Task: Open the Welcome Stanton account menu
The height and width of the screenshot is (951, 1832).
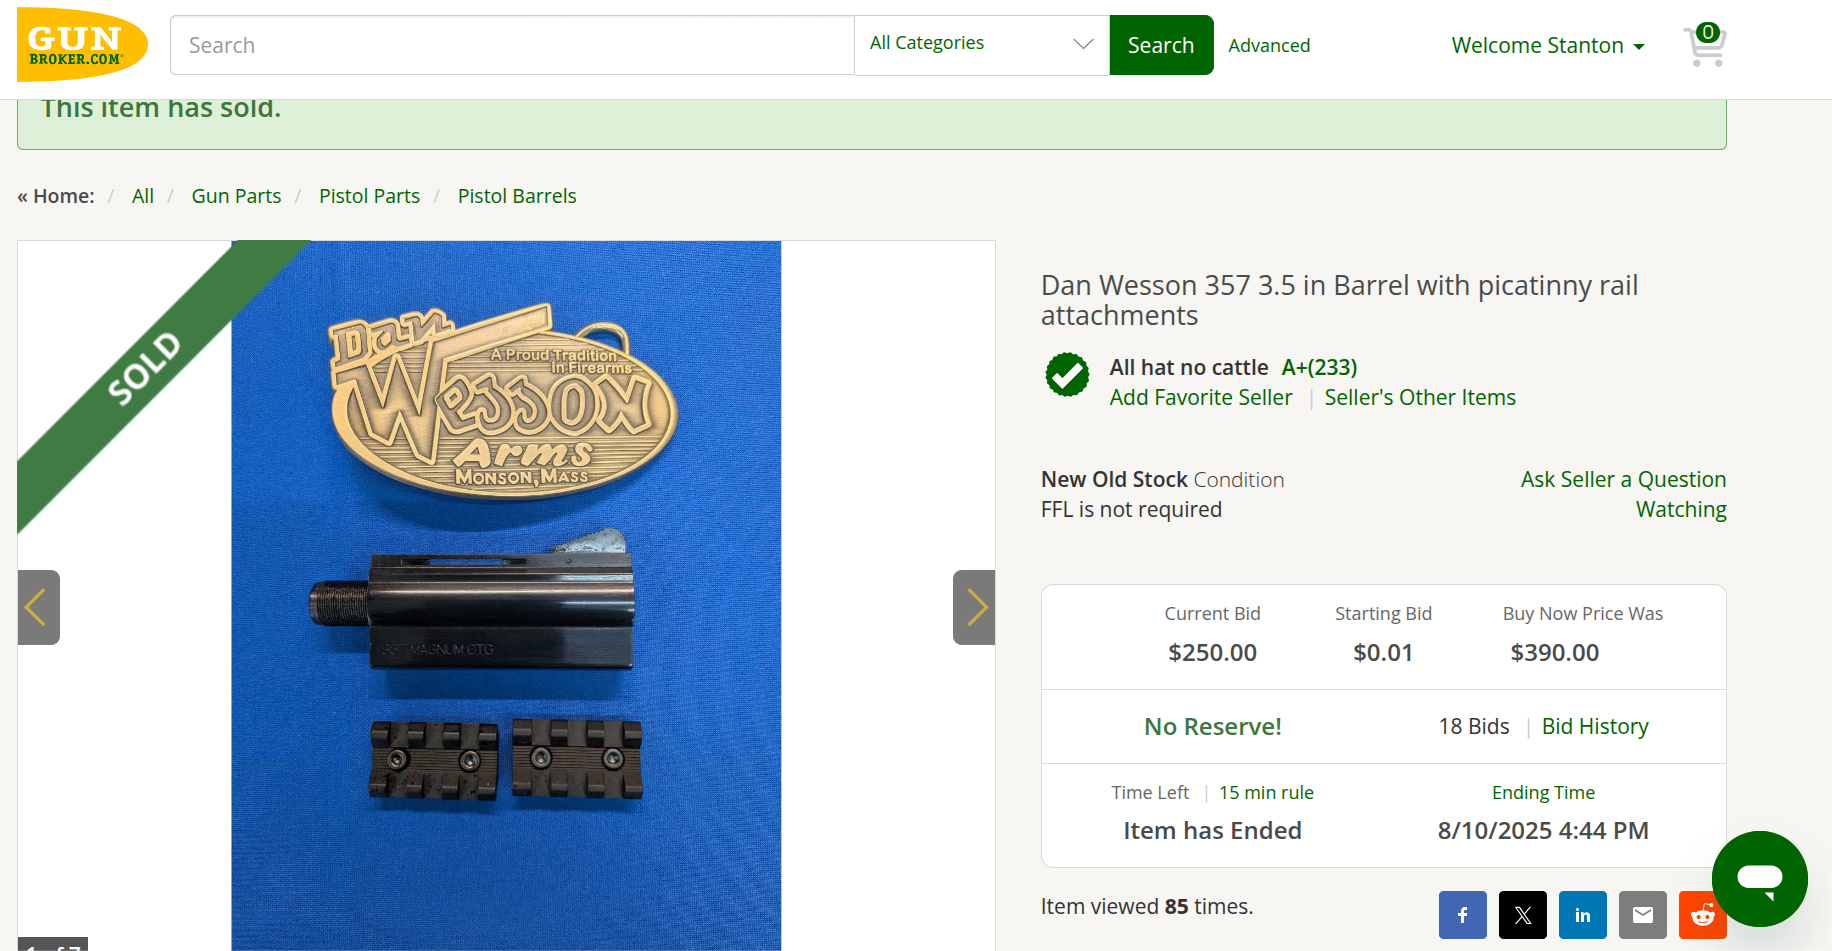Action: click(1547, 46)
